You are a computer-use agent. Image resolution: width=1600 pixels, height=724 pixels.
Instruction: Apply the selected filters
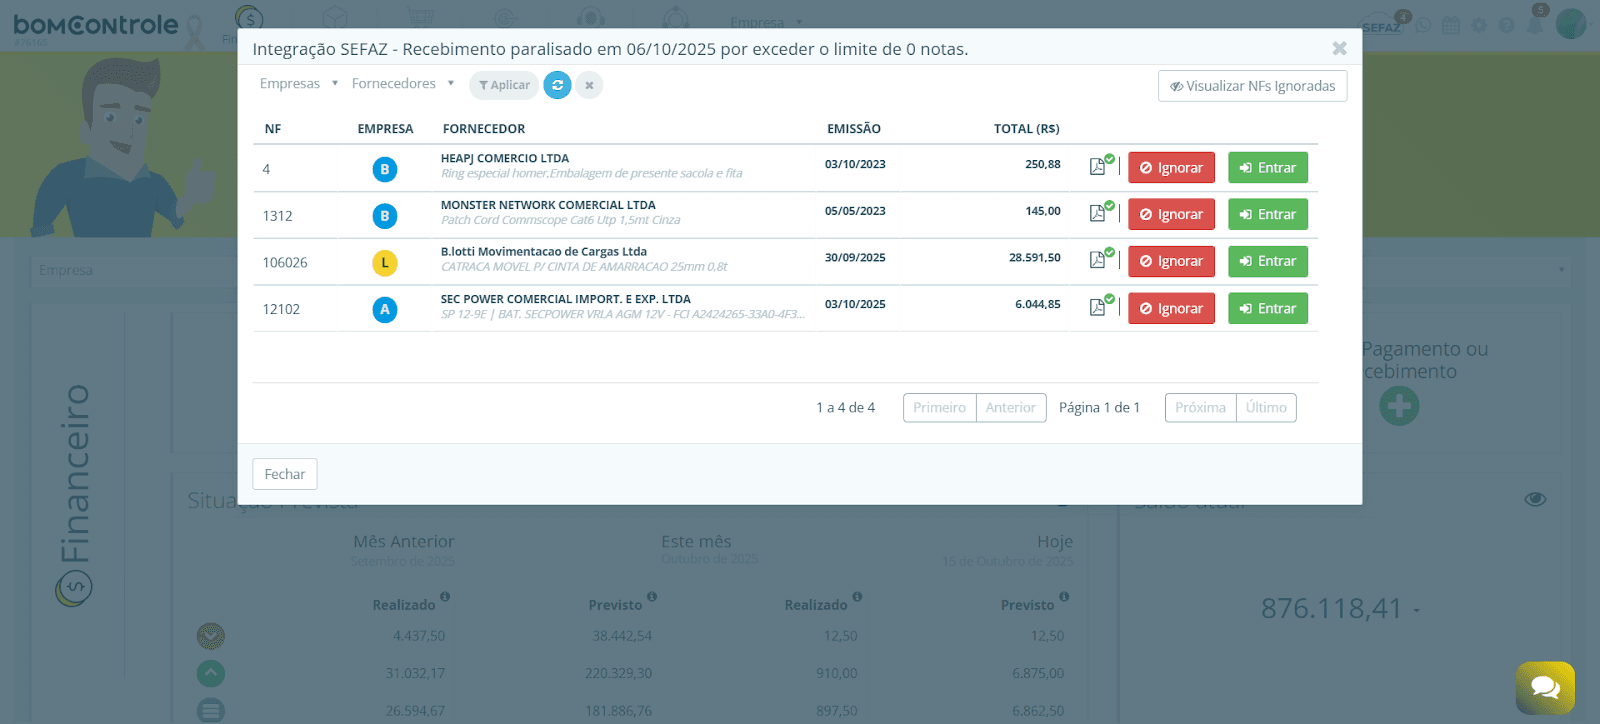click(504, 85)
